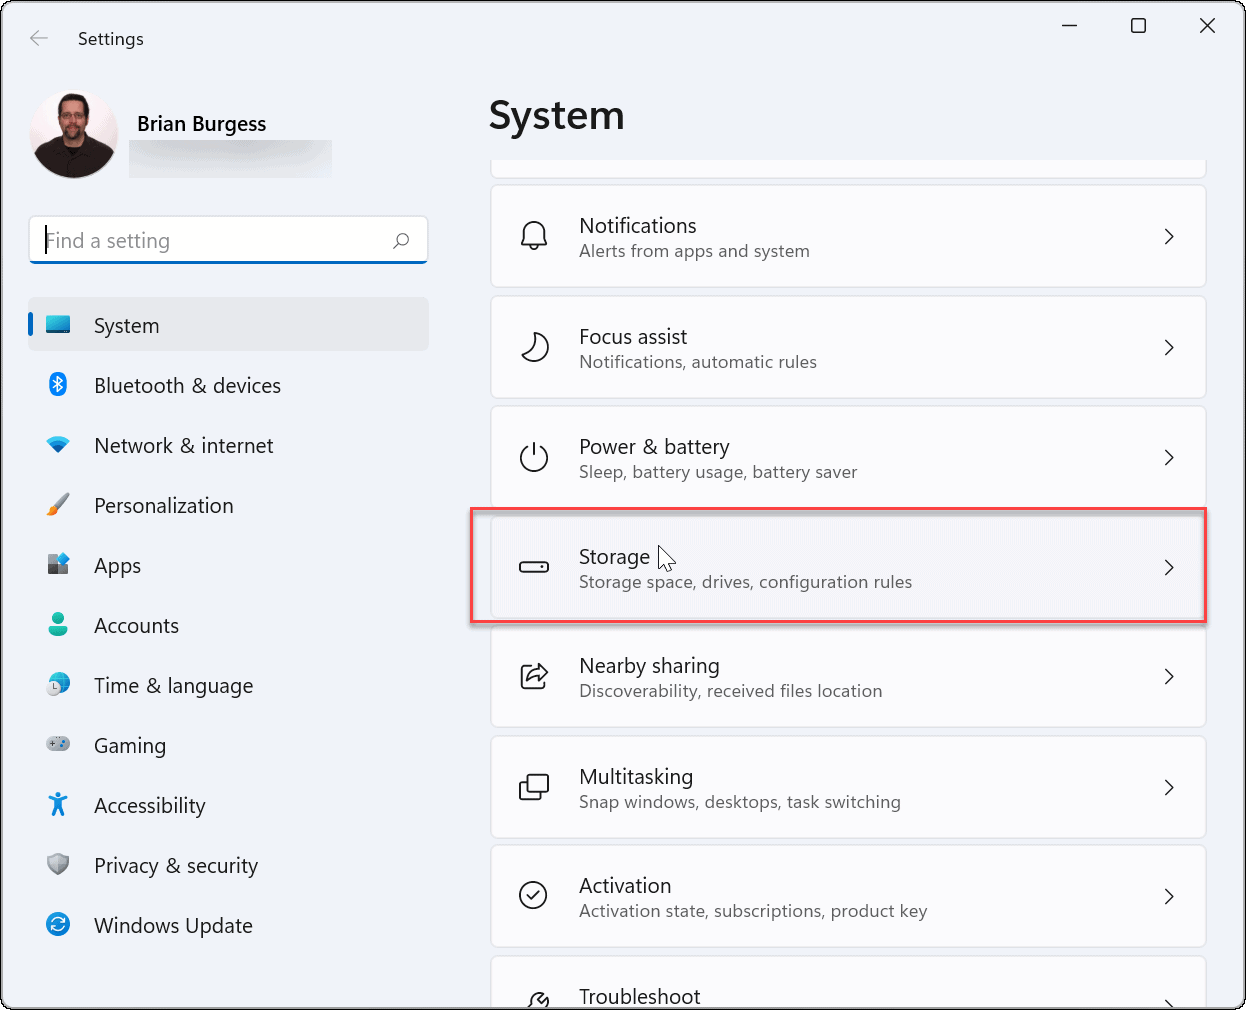Click the Storage drive icon

click(x=534, y=567)
